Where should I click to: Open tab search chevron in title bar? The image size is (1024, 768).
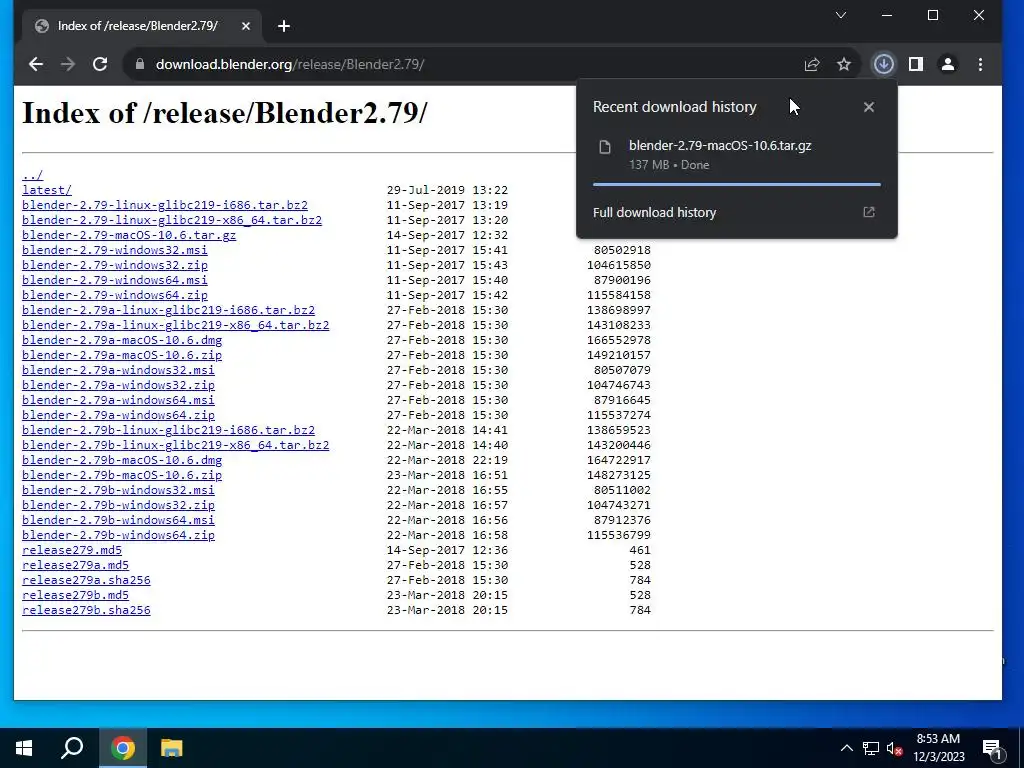841,15
